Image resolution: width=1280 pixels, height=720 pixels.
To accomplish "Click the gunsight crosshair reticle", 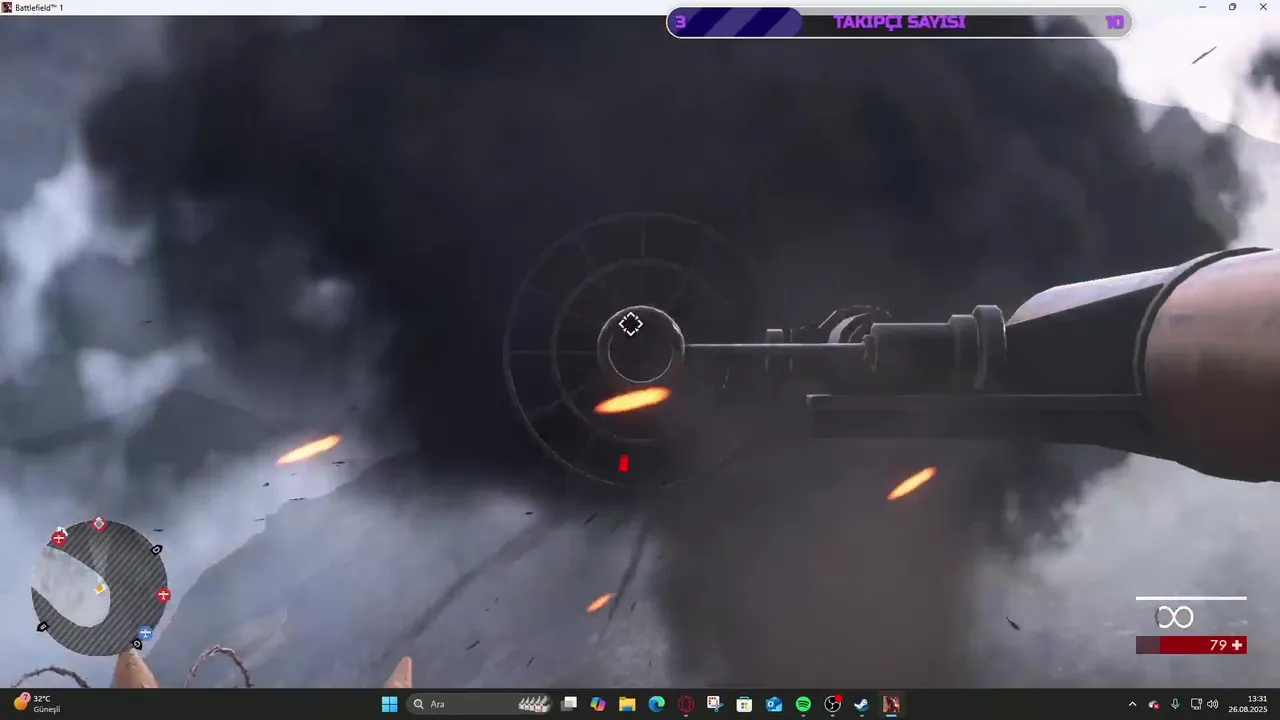I will pos(630,324).
